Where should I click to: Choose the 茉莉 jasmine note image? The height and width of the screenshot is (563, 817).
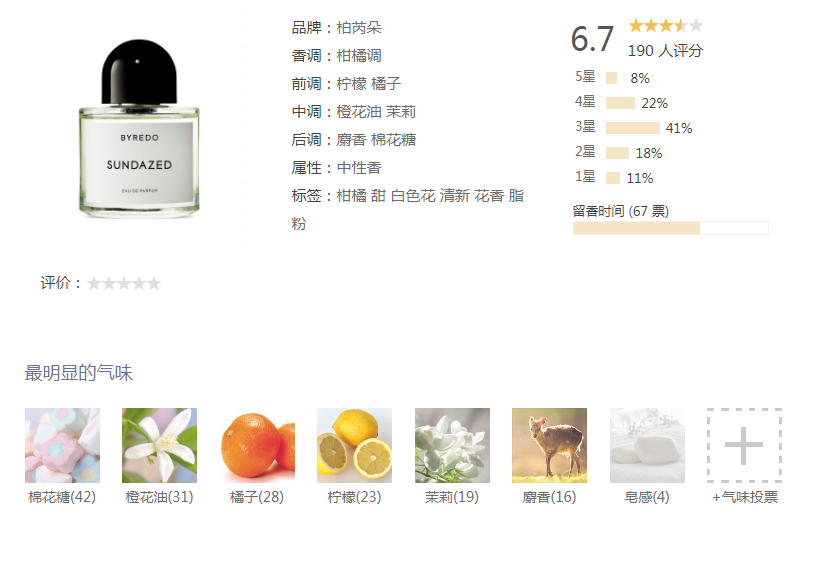pos(452,445)
